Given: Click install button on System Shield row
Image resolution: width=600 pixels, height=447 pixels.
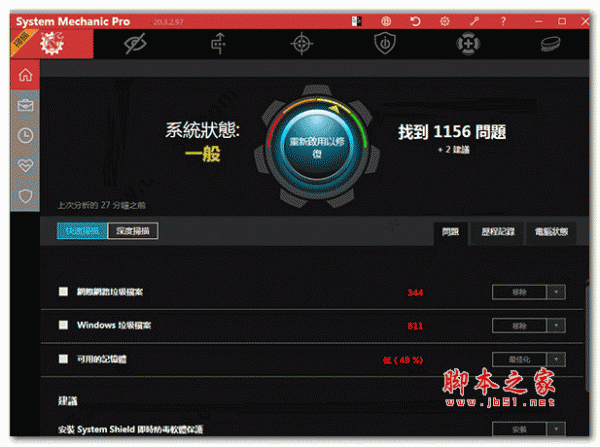Looking at the screenshot, I should pyautogui.click(x=519, y=429).
